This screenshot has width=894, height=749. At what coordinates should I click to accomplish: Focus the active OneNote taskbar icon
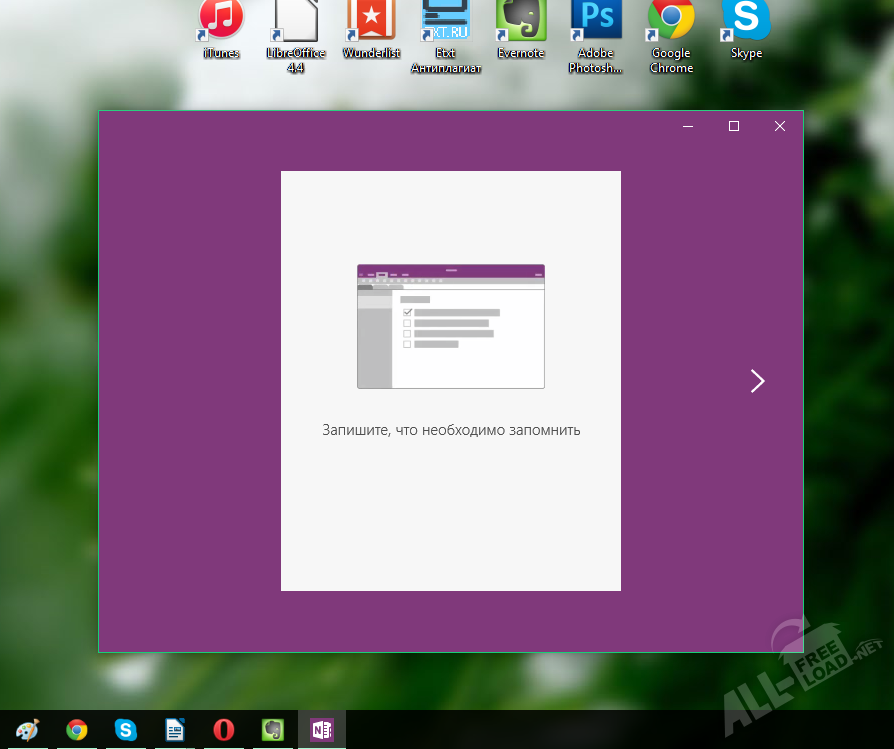tap(321, 730)
